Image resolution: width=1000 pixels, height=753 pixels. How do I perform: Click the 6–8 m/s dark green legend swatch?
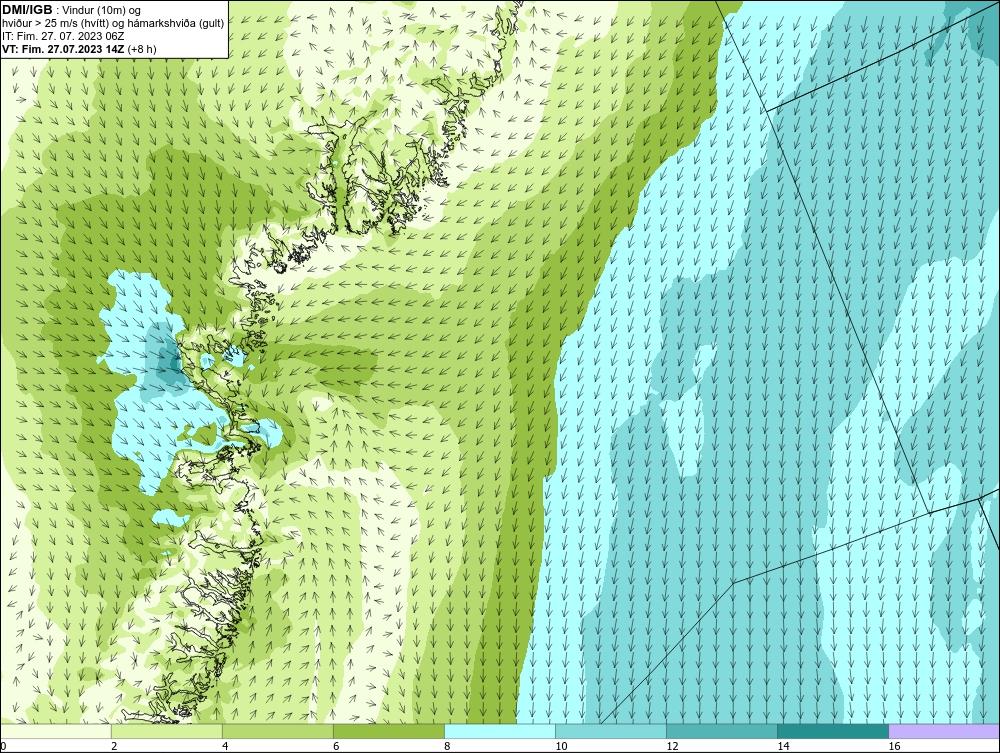click(388, 731)
